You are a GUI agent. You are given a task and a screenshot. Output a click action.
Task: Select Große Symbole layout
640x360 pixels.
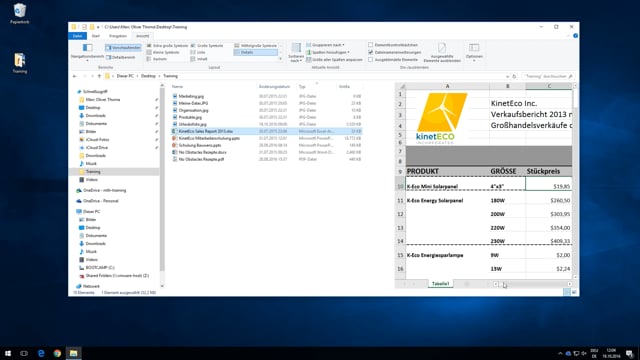[207, 46]
